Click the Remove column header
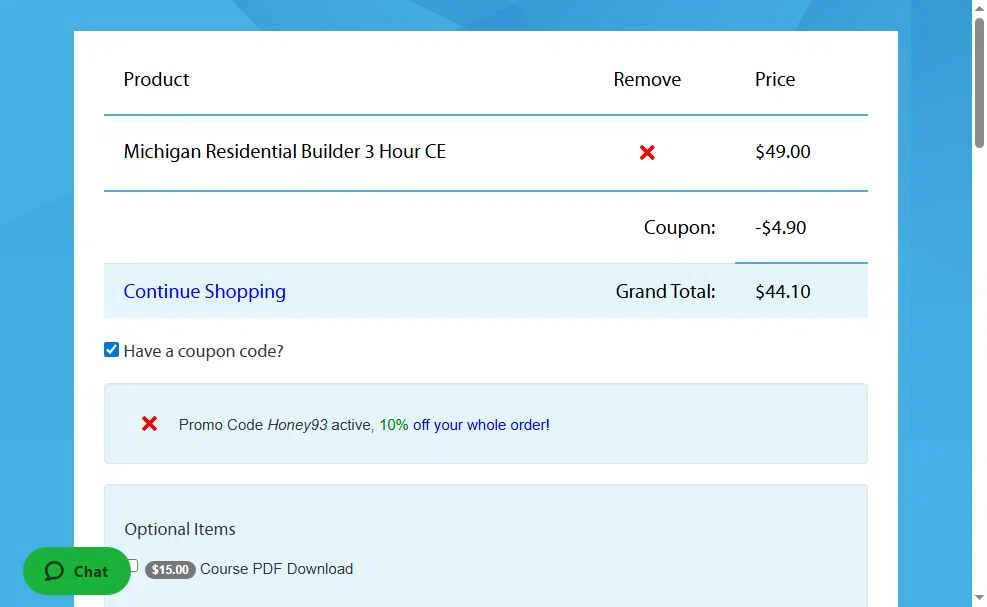 (647, 79)
